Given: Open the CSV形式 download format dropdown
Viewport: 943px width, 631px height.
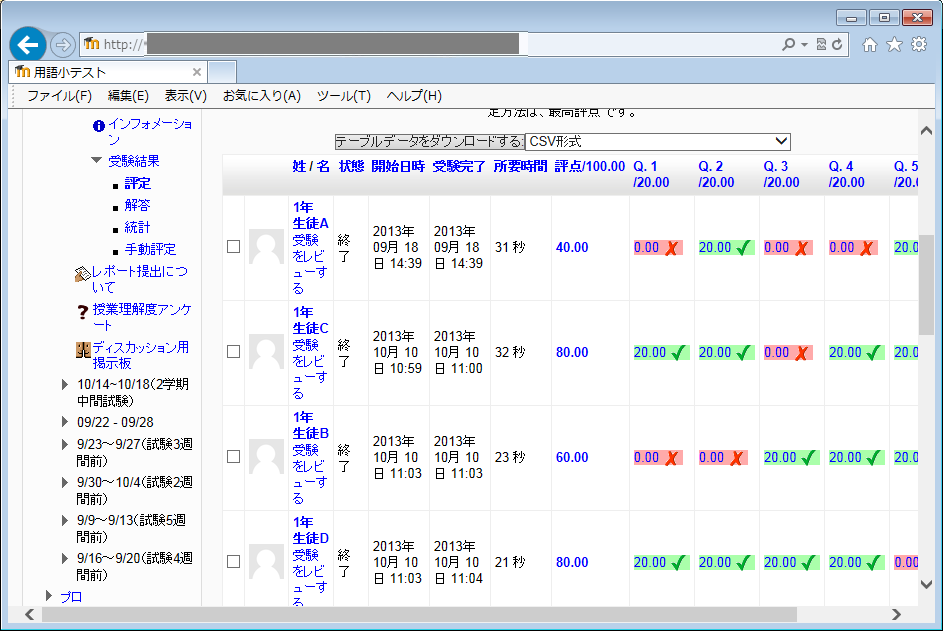Looking at the screenshot, I should pos(658,141).
